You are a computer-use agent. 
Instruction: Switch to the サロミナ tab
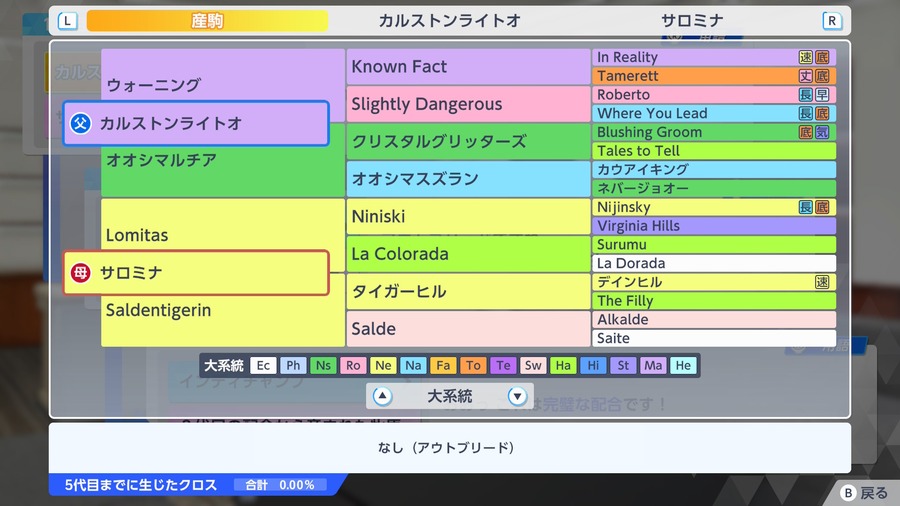pos(692,21)
